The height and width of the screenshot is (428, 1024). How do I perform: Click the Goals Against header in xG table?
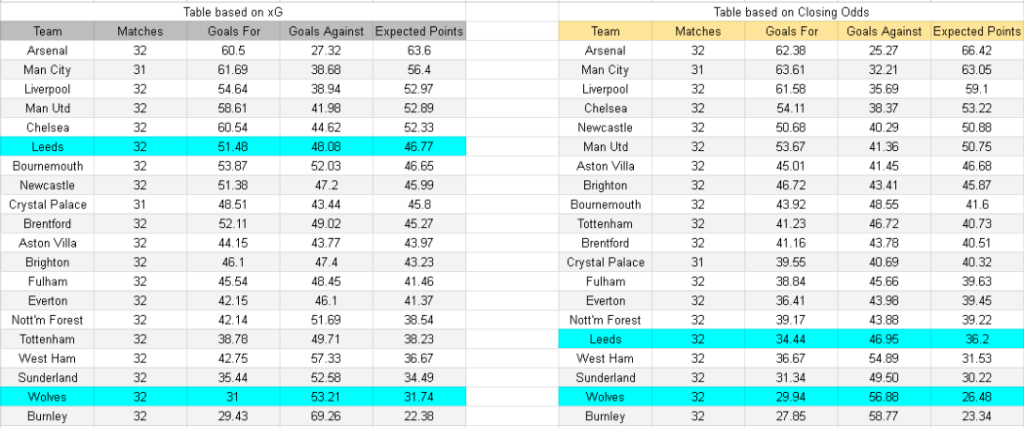tap(326, 31)
